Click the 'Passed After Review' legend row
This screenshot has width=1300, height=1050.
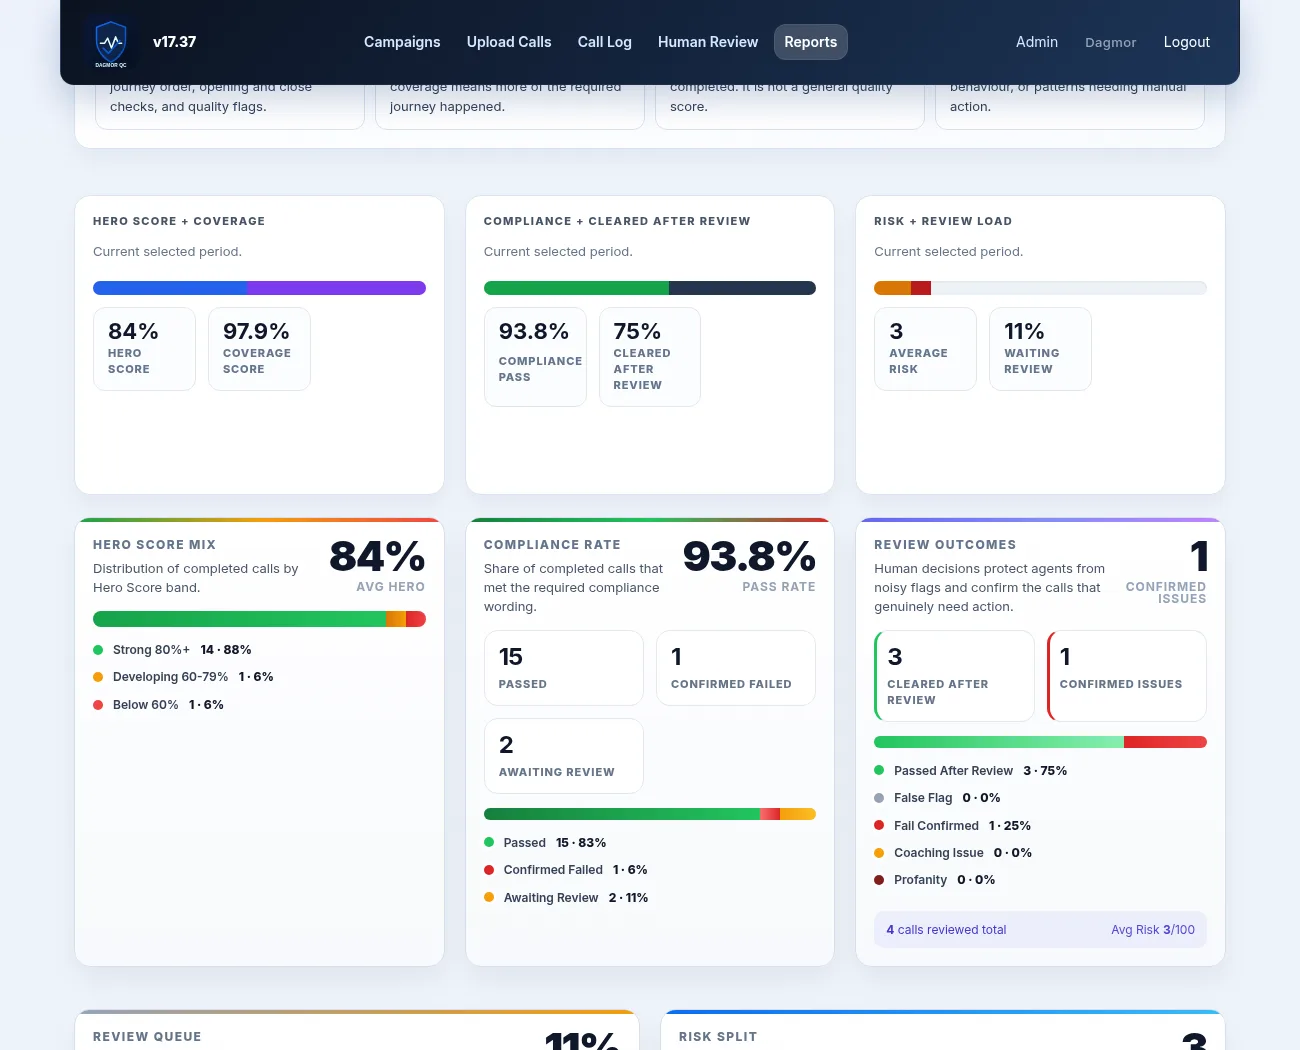pyautogui.click(x=970, y=771)
